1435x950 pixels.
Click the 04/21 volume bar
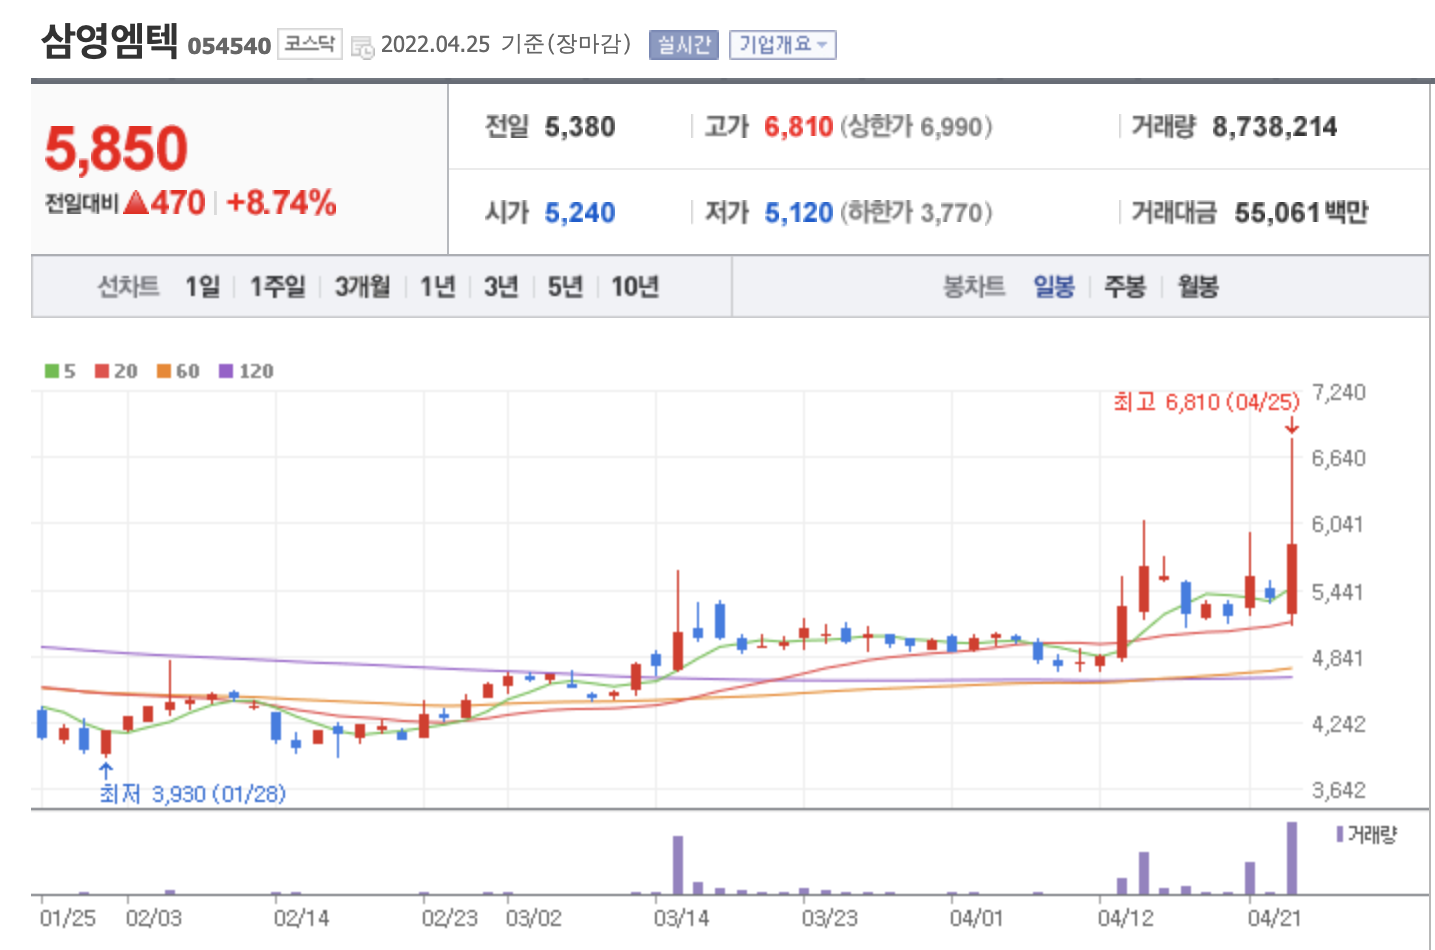click(1250, 878)
